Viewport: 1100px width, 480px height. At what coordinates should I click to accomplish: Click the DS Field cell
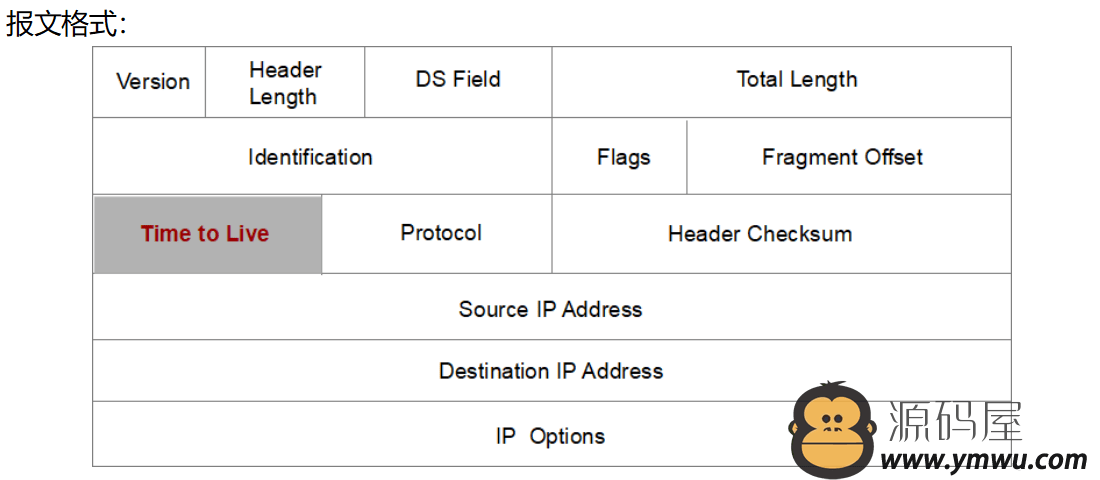[458, 81]
